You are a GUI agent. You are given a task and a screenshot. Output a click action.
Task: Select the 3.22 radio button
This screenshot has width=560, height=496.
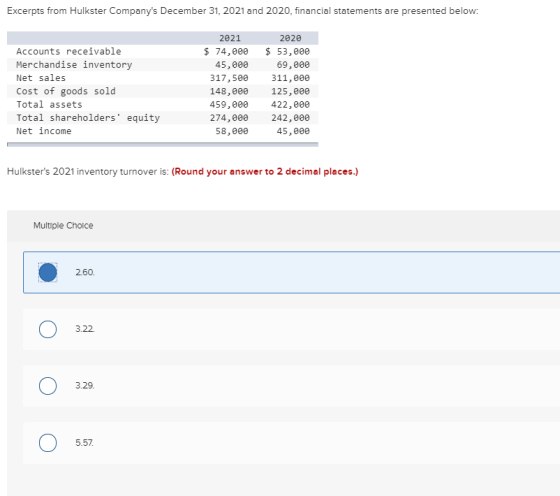click(x=48, y=329)
